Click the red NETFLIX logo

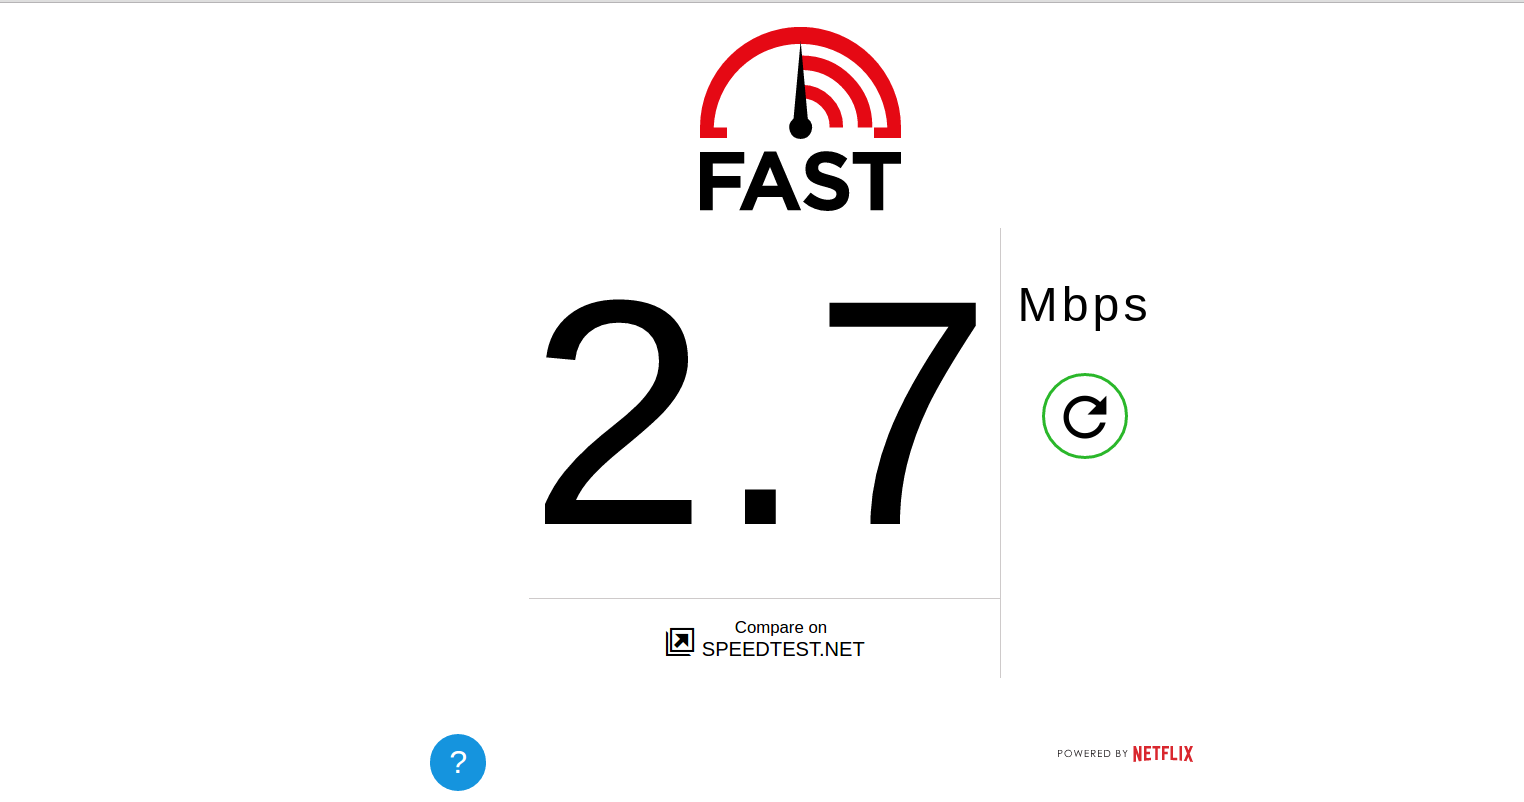tap(1163, 754)
